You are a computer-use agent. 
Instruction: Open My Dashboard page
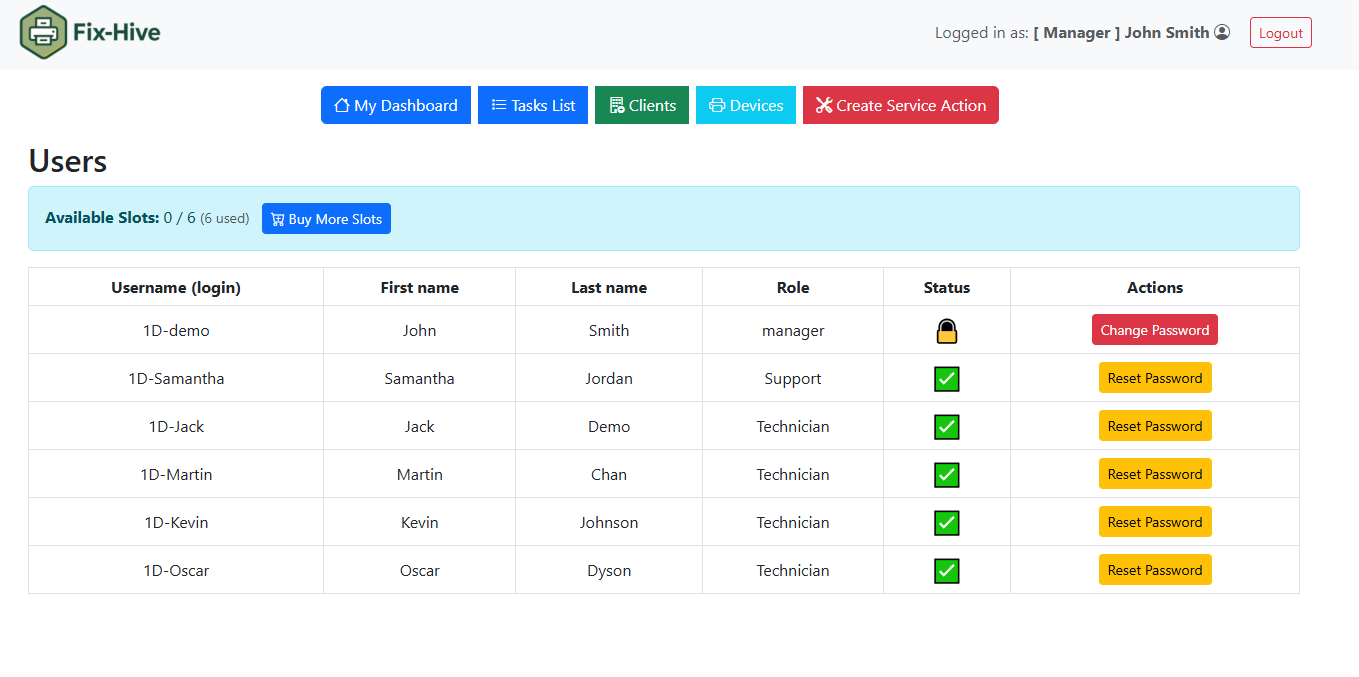click(395, 105)
